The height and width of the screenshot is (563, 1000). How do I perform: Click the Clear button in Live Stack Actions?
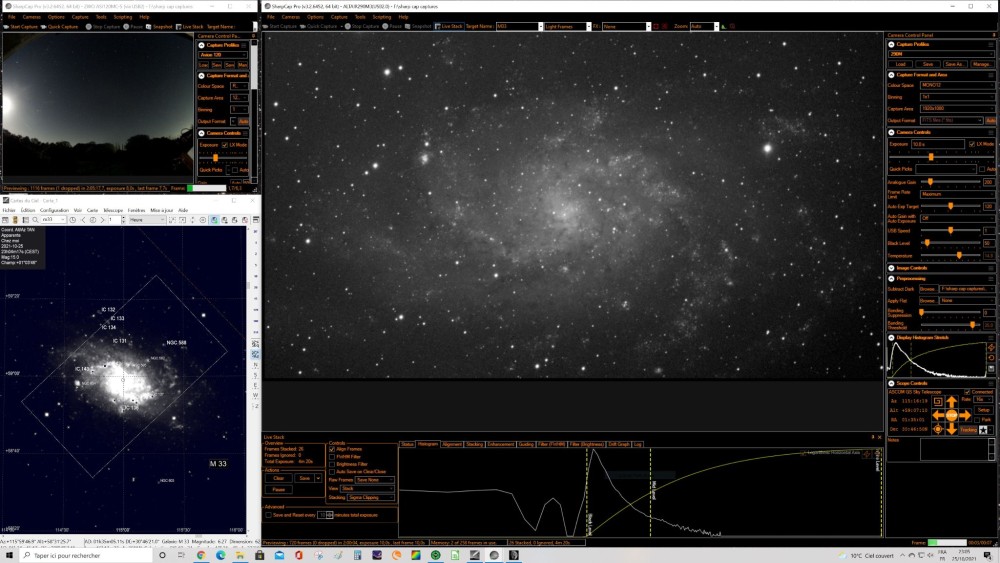pyautogui.click(x=279, y=478)
